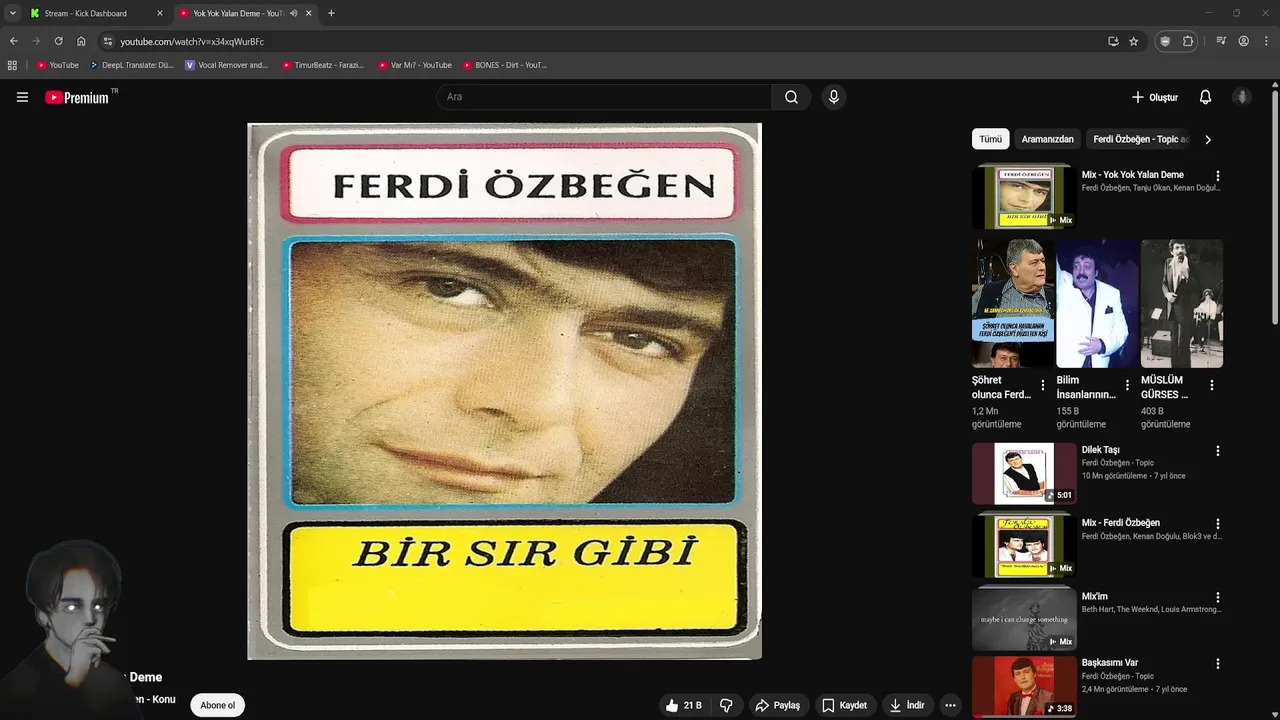The width and height of the screenshot is (1280, 720).
Task: Reload the page
Action: [x=58, y=41]
